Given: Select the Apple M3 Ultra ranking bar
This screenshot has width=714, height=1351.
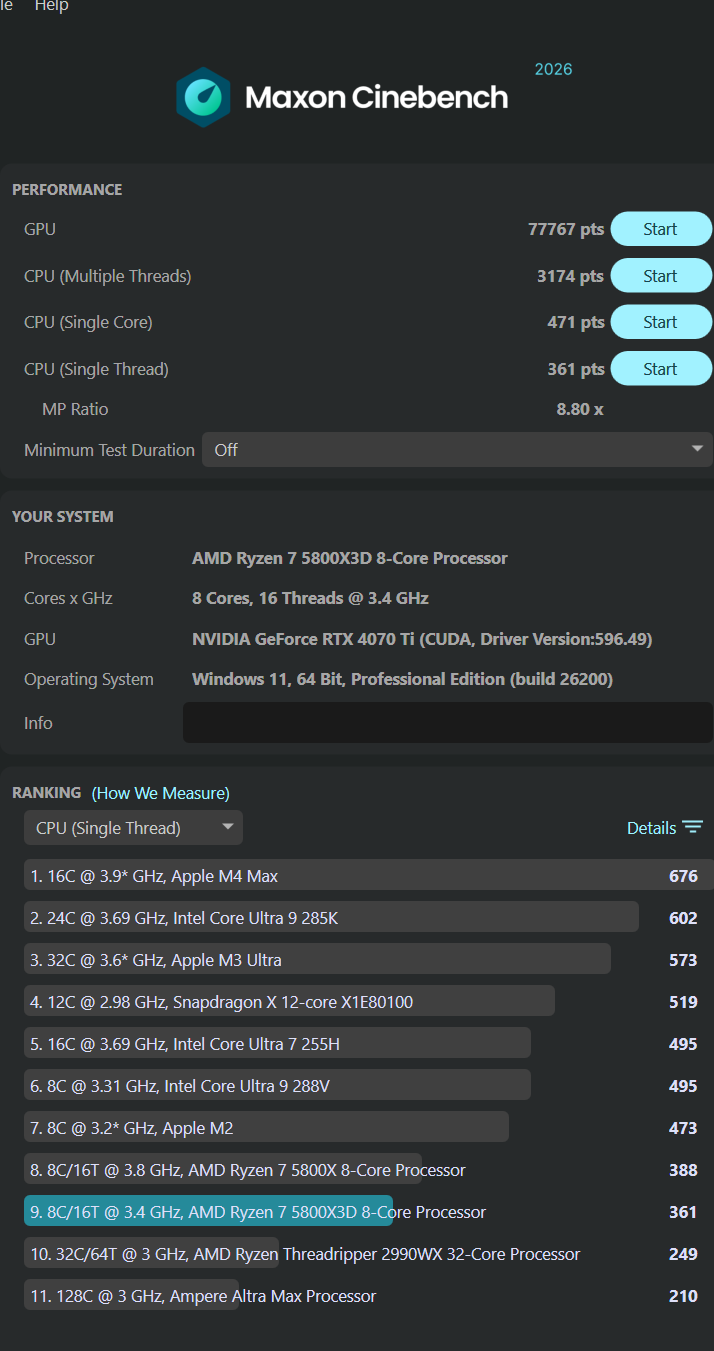Looking at the screenshot, I should pyautogui.click(x=317, y=960).
